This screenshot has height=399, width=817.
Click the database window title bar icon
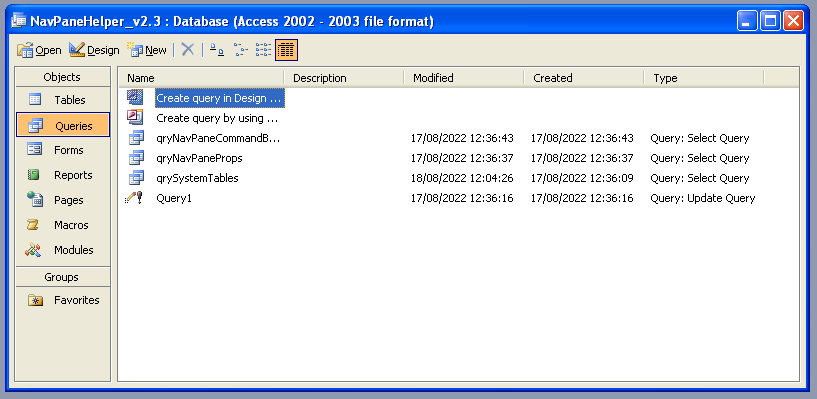(x=18, y=21)
